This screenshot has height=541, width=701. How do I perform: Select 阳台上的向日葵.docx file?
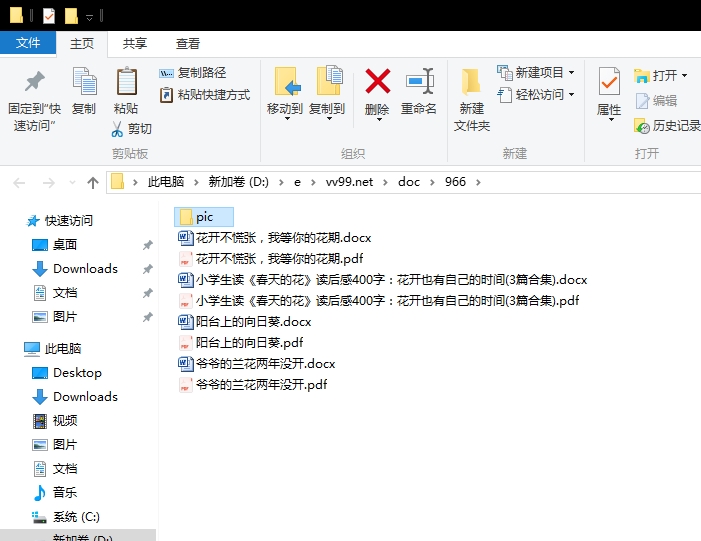(x=245, y=321)
